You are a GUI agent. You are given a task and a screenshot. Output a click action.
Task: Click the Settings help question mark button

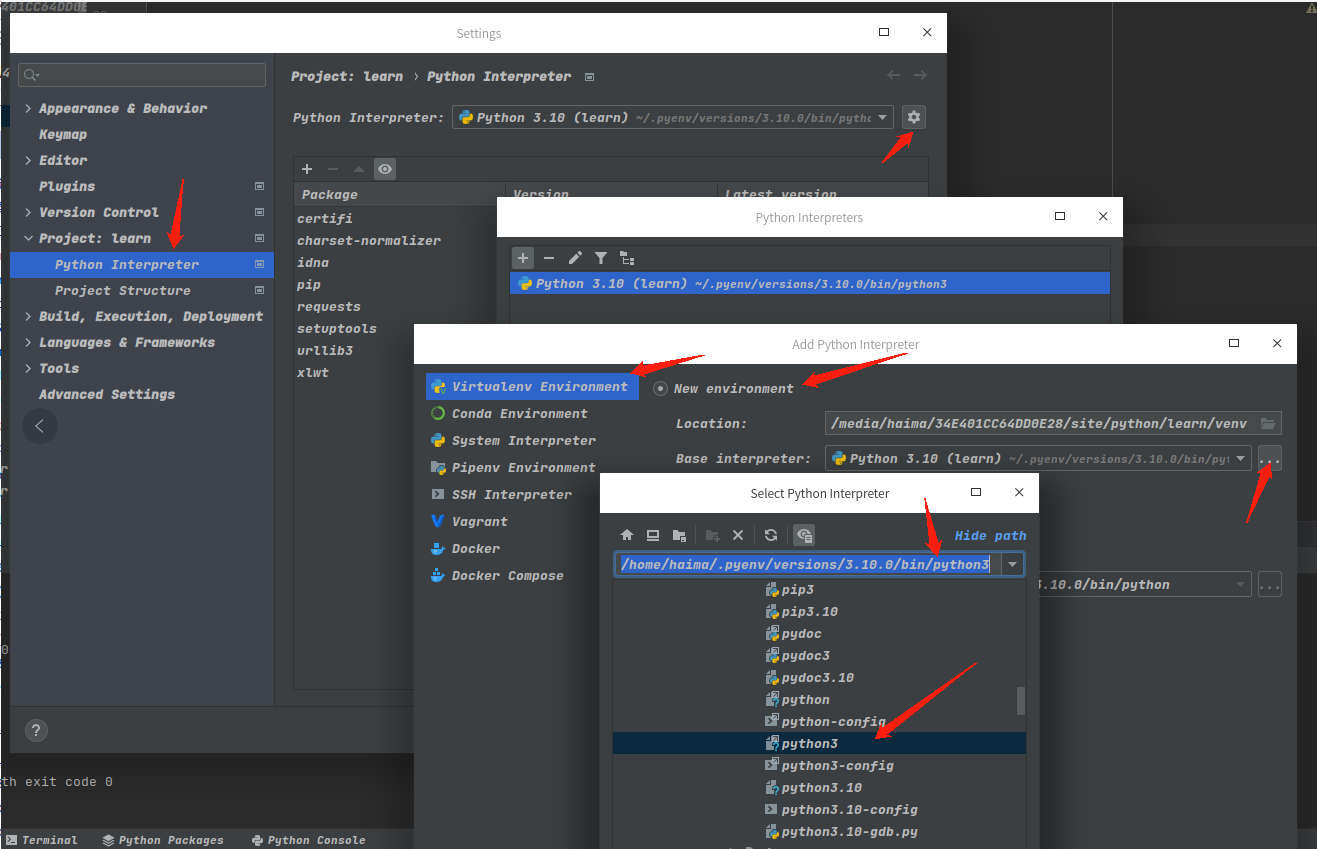tap(35, 730)
